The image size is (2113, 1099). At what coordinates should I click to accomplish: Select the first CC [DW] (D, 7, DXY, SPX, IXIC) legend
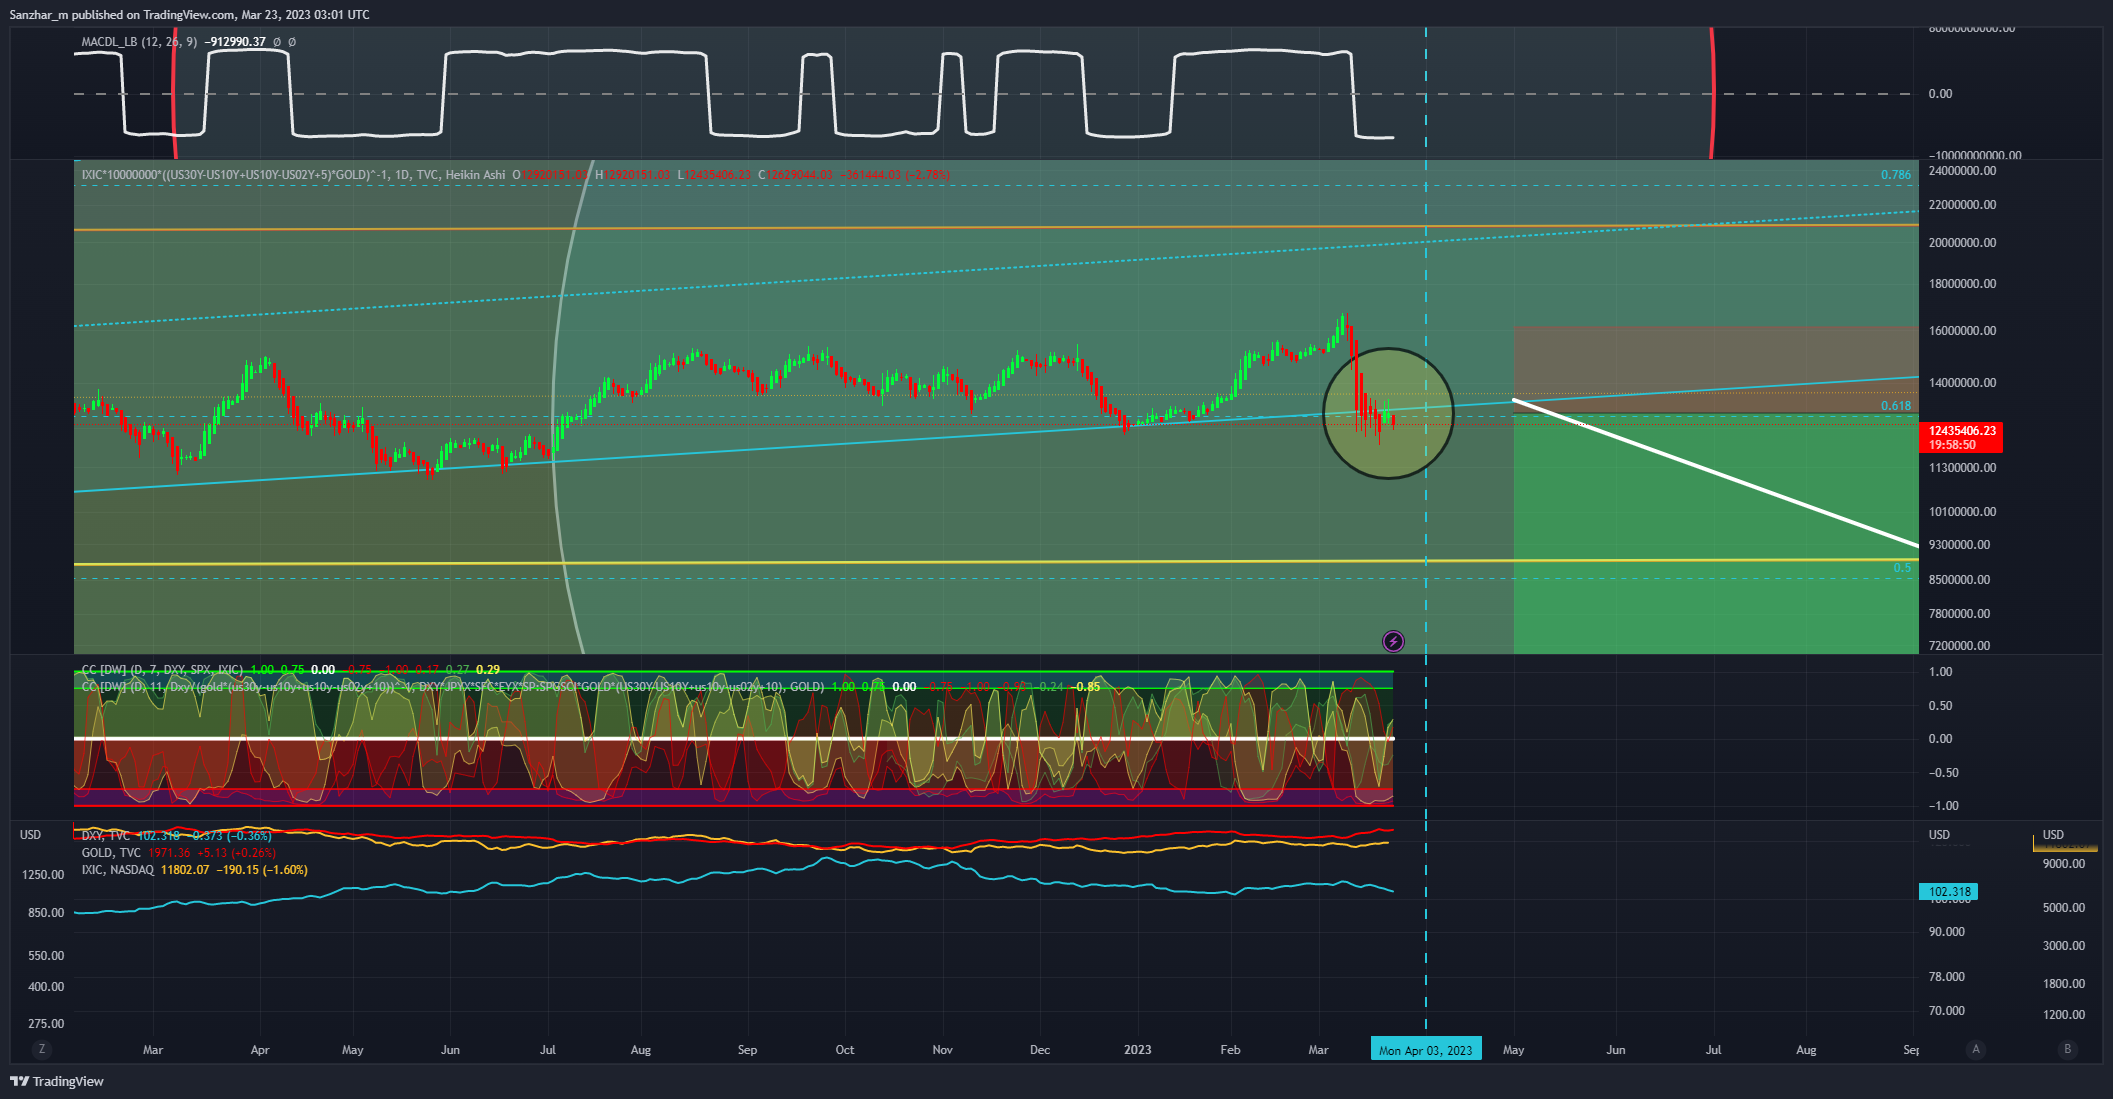coord(162,670)
